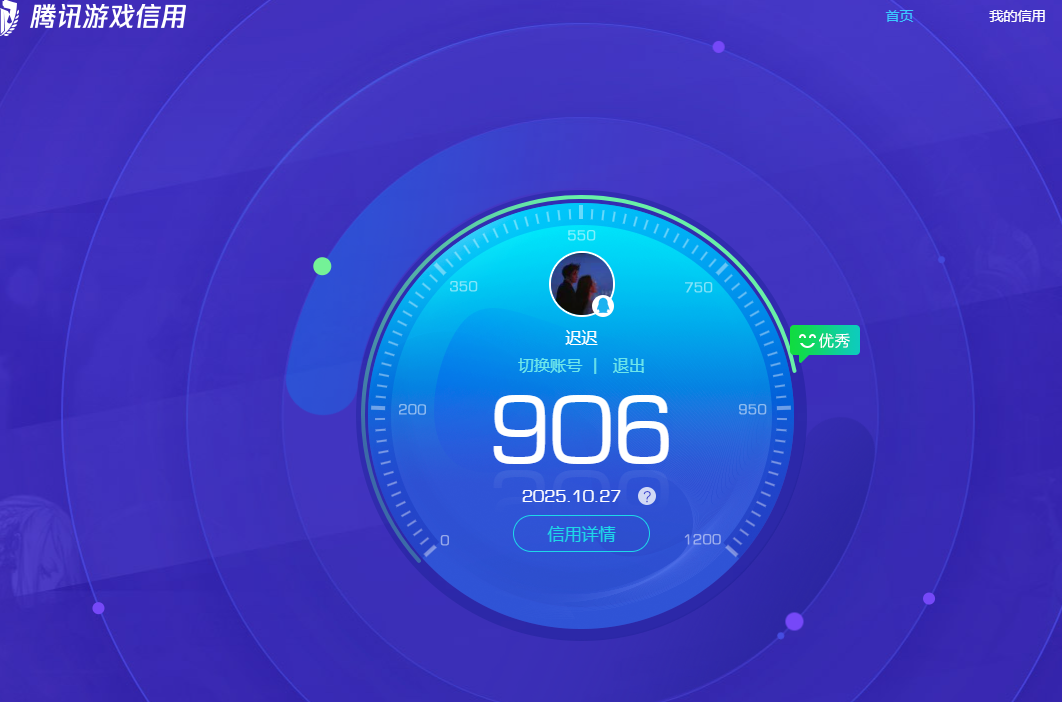Go to the 首页 navigation tab
This screenshot has height=702, width=1062.
coord(899,16)
